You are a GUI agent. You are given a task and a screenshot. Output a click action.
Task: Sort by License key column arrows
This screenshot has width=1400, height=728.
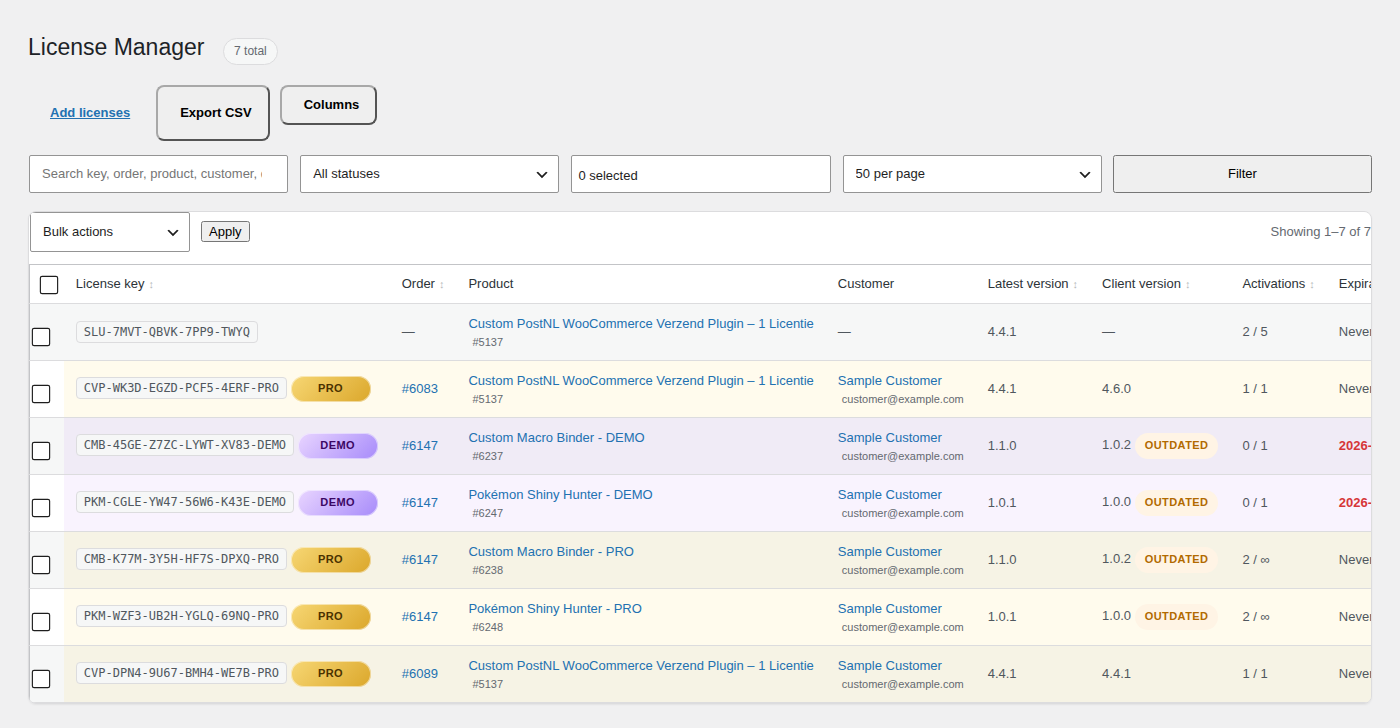pos(151,285)
